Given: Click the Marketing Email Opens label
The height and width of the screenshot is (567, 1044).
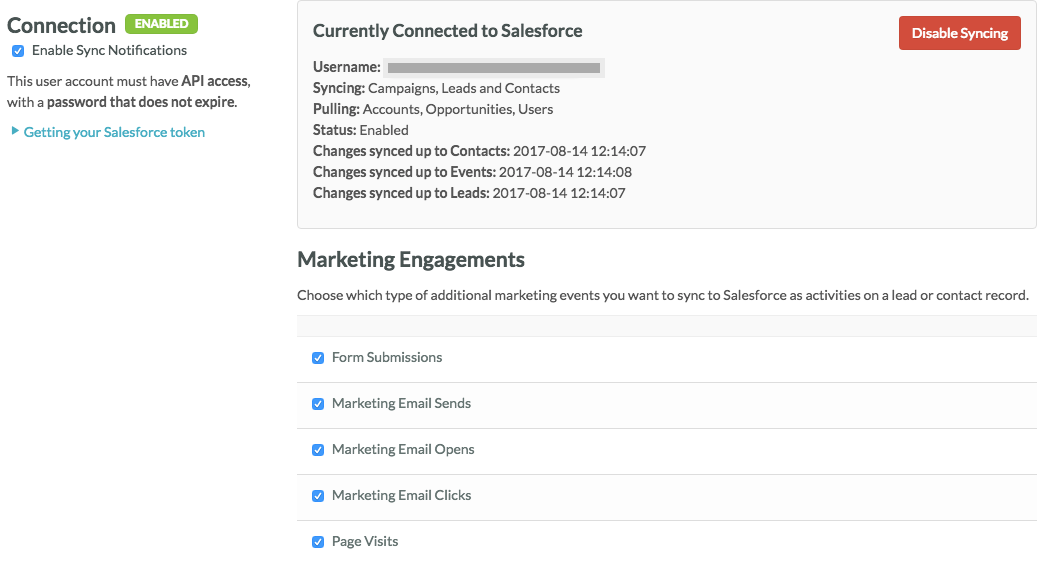Looking at the screenshot, I should [403, 450].
